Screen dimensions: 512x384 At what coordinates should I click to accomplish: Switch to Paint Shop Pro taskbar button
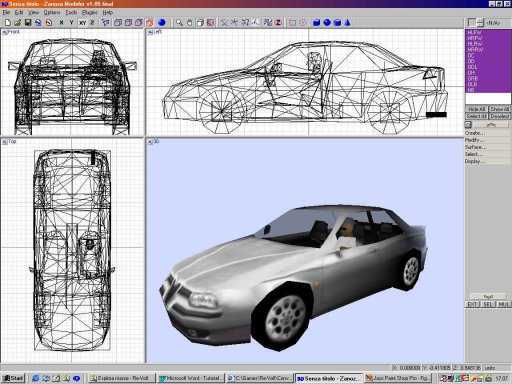coord(397,378)
